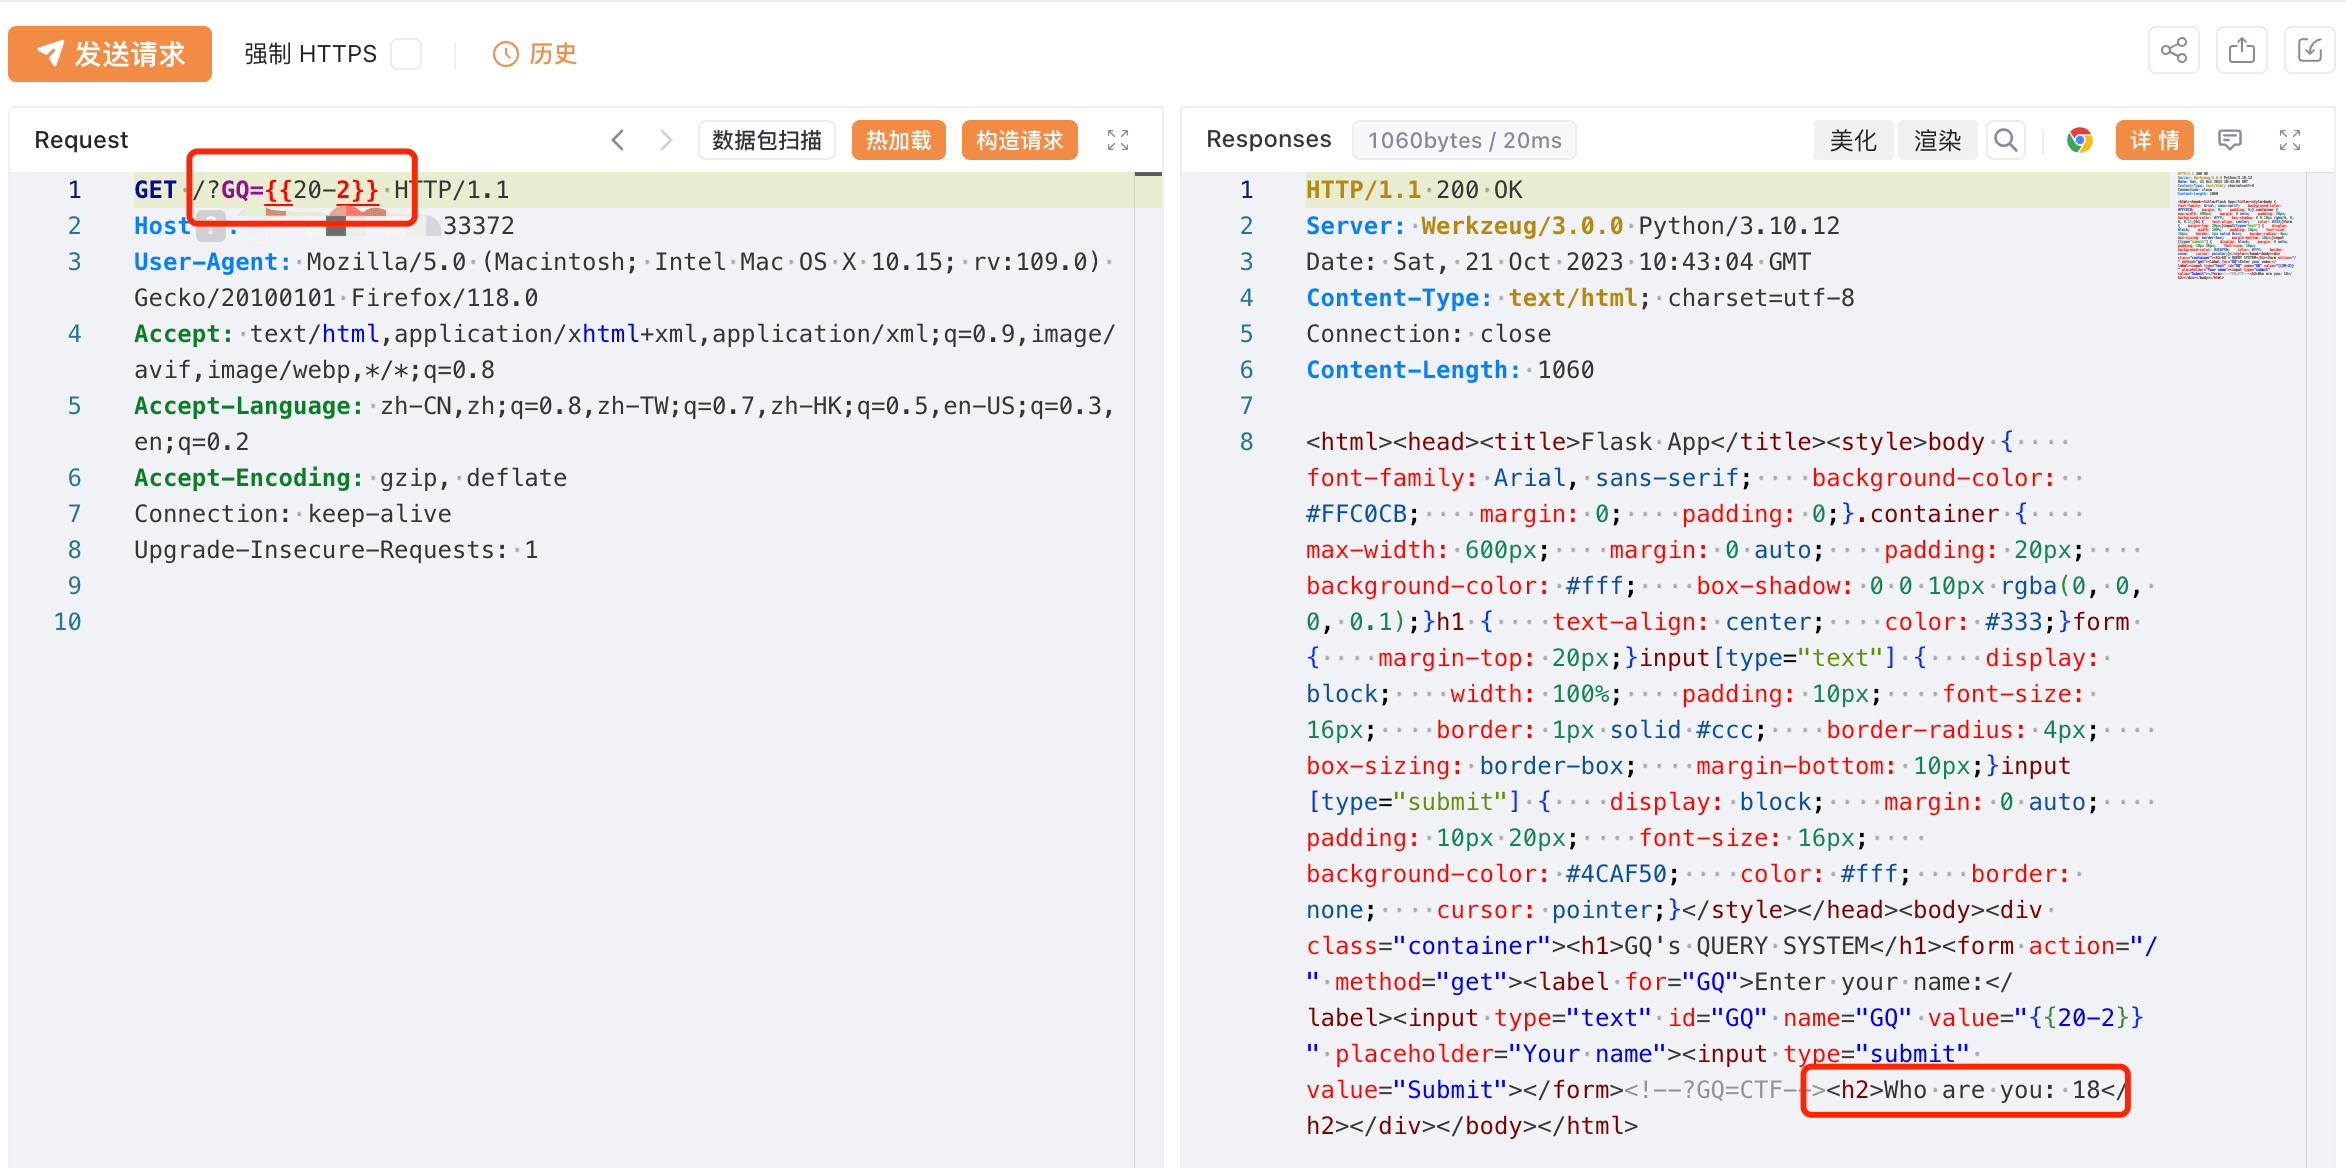Go to previous request with left chevron

click(x=618, y=140)
